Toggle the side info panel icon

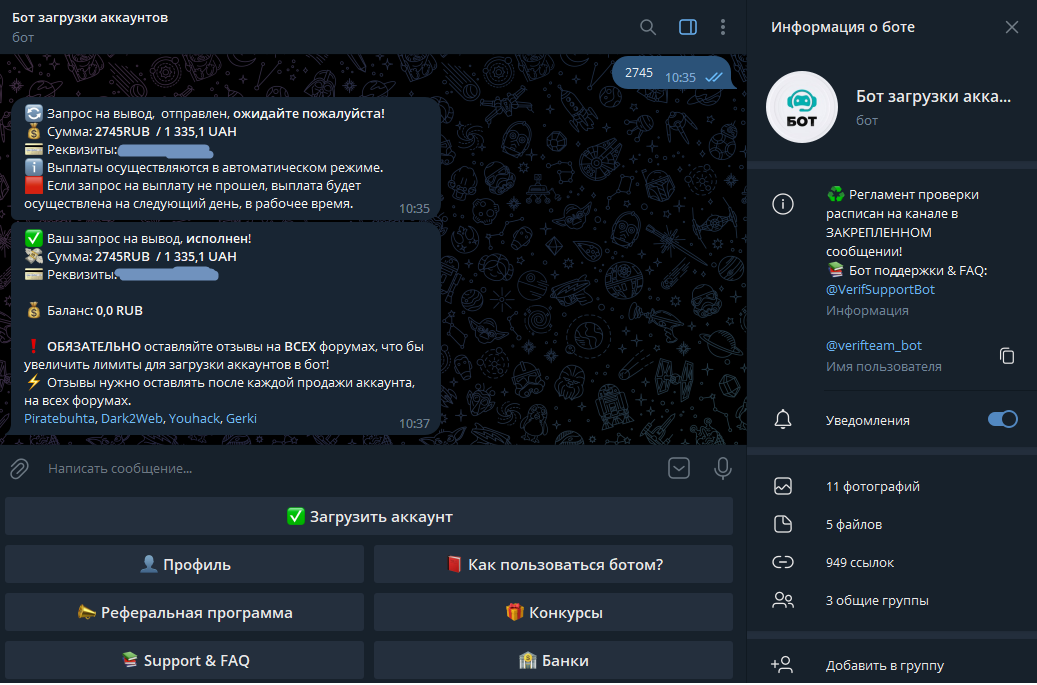point(687,27)
